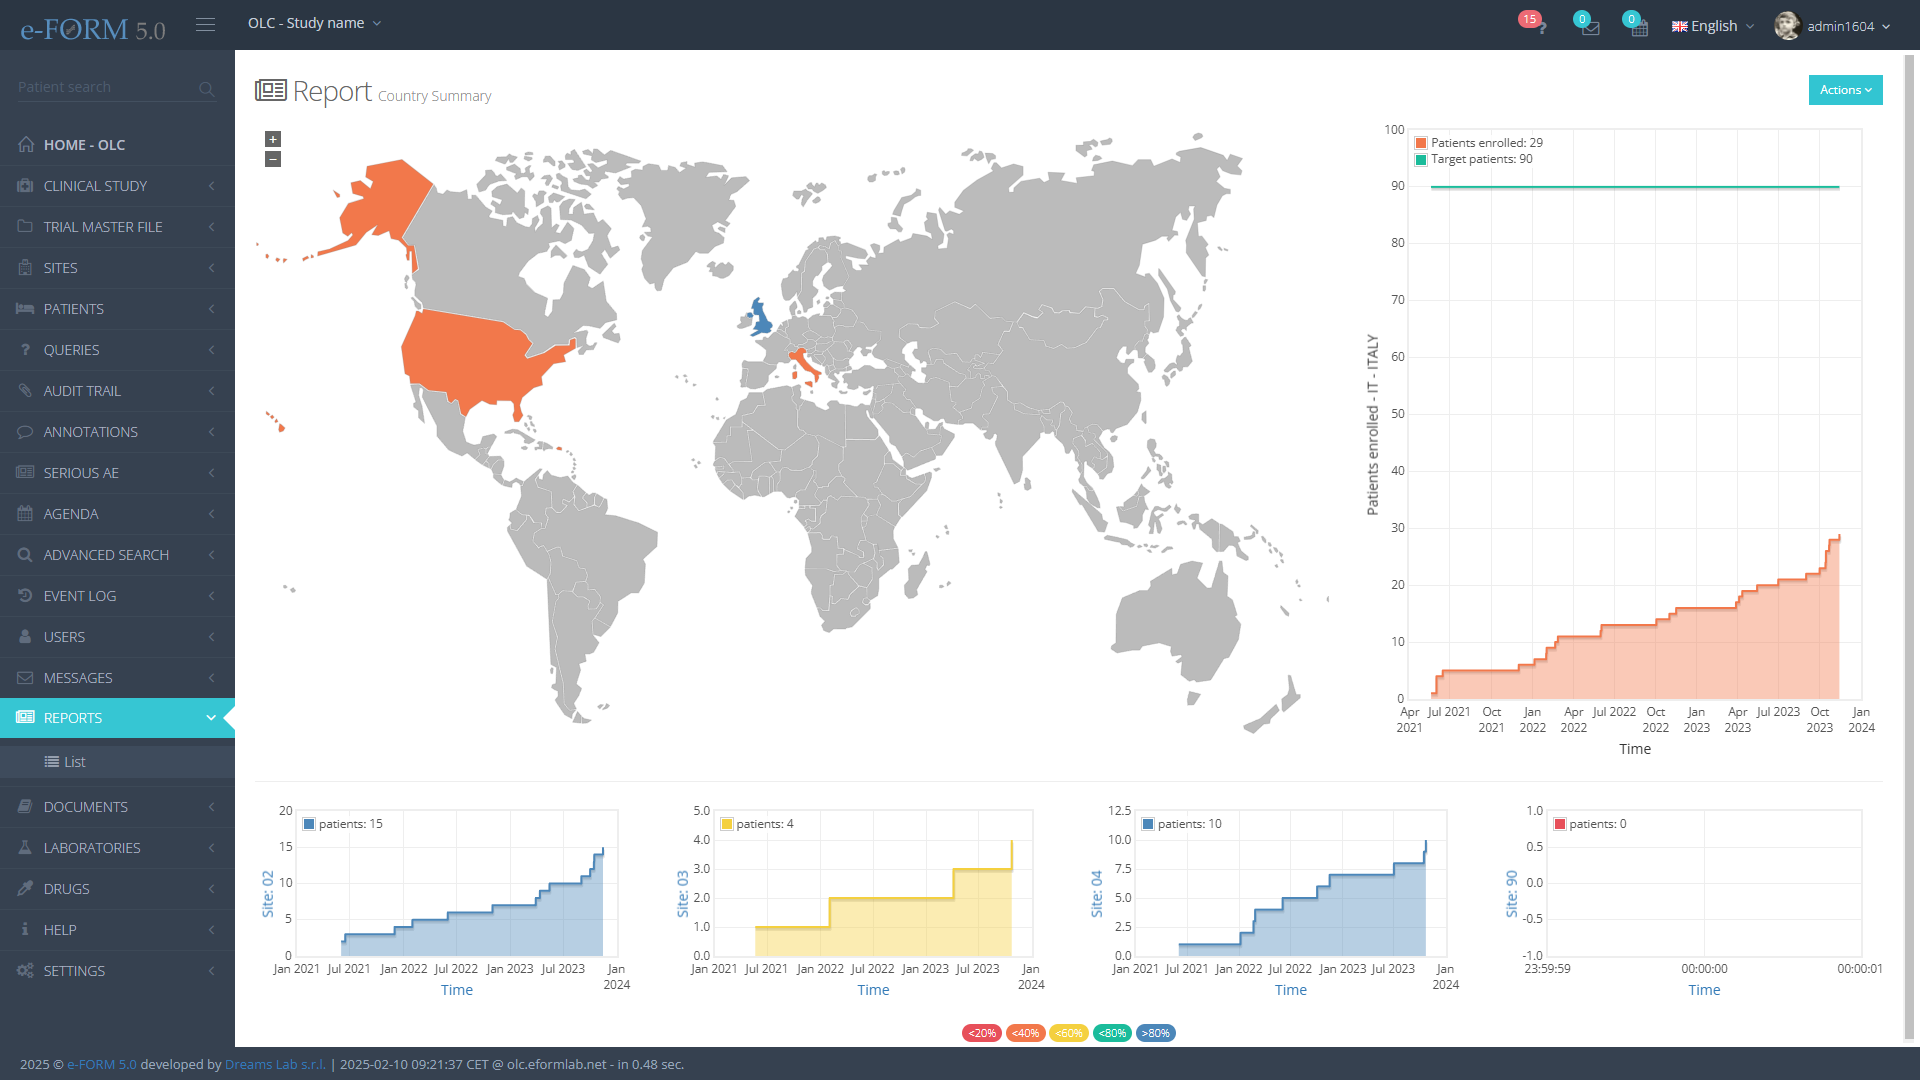Follow the Dreams Lab s.r.l. footer link
The height and width of the screenshot is (1080, 1920).
[275, 1064]
